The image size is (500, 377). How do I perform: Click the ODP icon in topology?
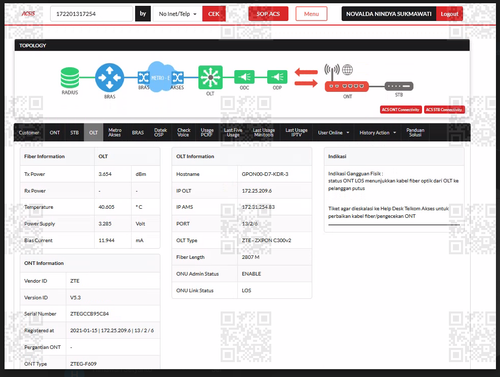coord(277,77)
